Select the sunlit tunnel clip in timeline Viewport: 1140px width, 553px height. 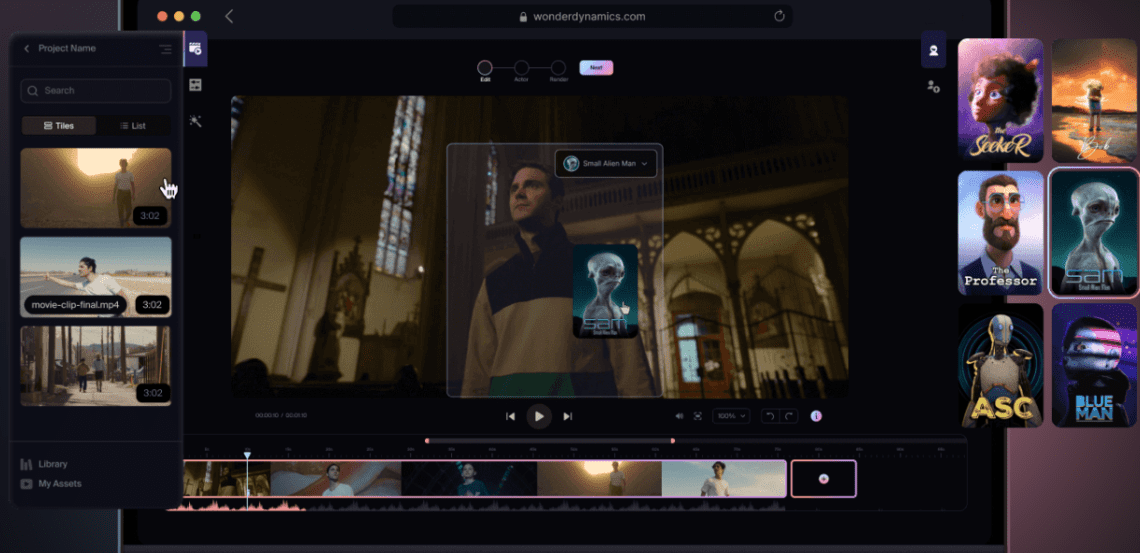click(599, 479)
